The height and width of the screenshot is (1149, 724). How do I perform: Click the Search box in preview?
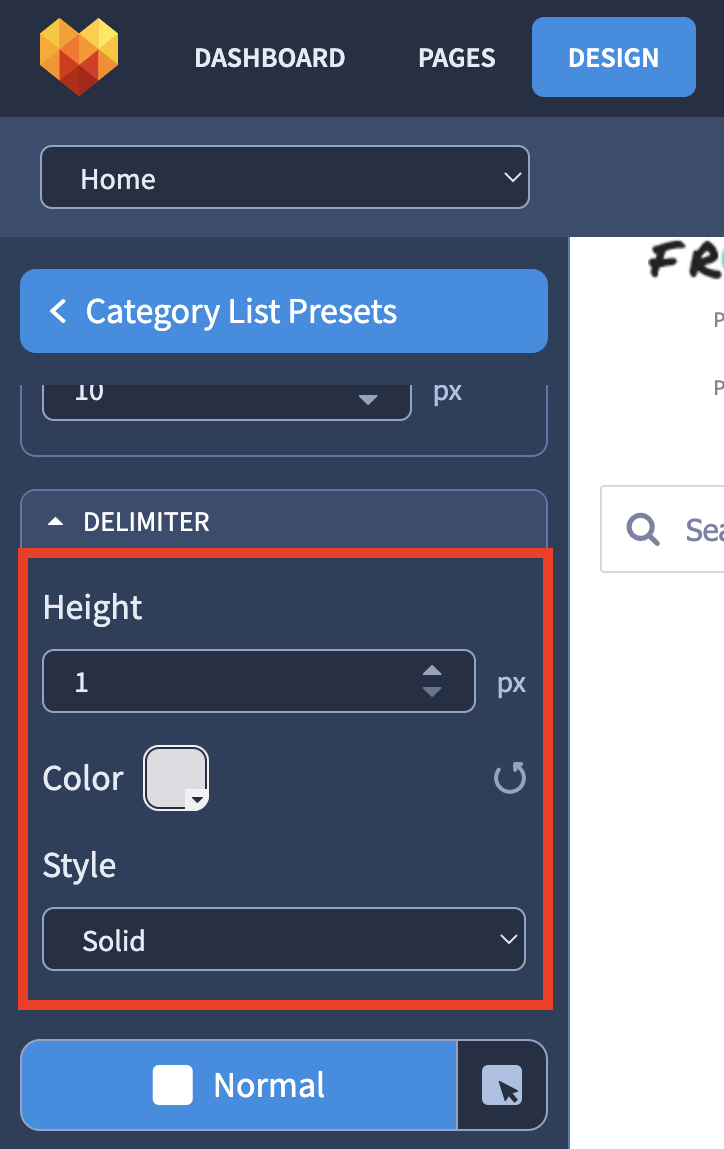tap(662, 528)
